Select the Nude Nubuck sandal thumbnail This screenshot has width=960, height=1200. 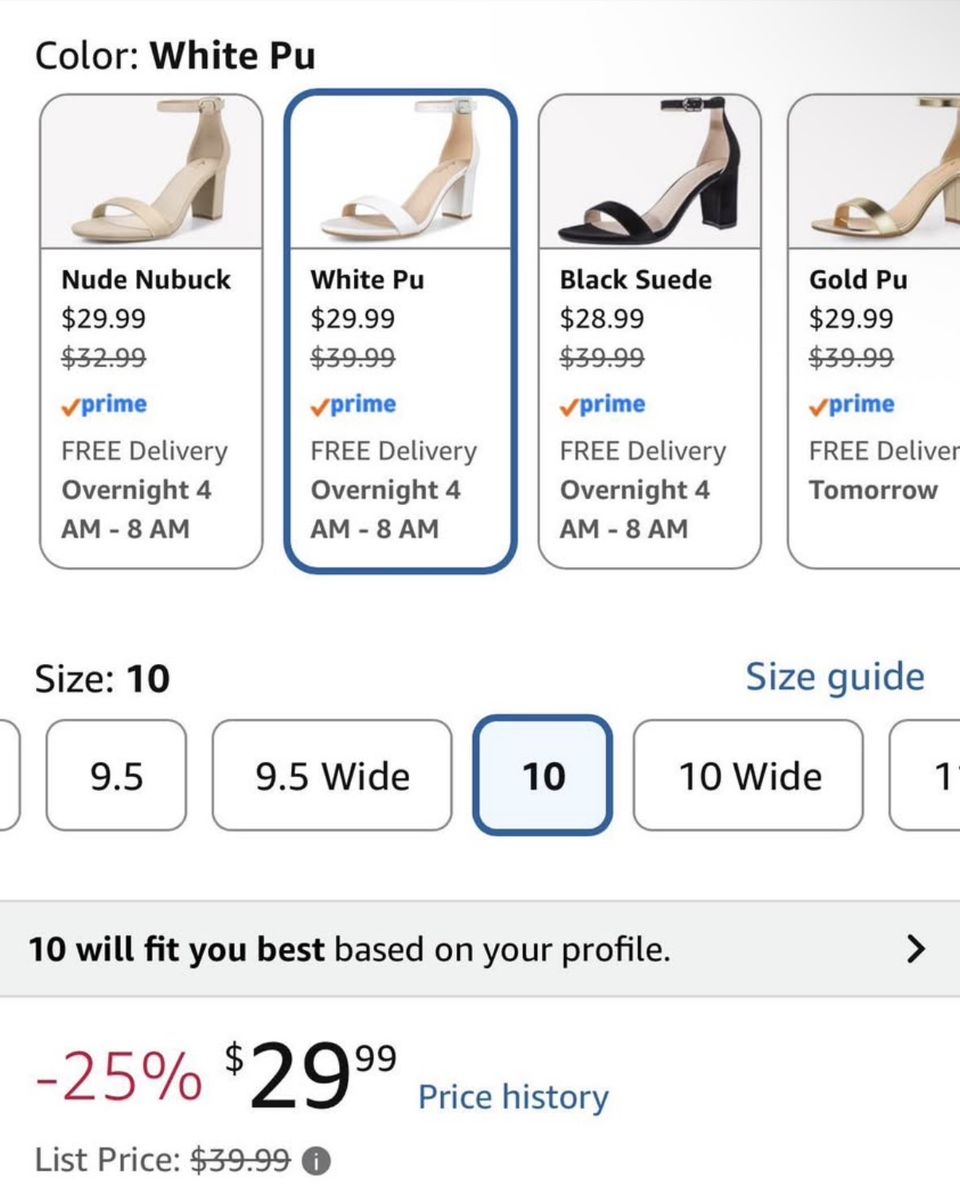pos(151,171)
